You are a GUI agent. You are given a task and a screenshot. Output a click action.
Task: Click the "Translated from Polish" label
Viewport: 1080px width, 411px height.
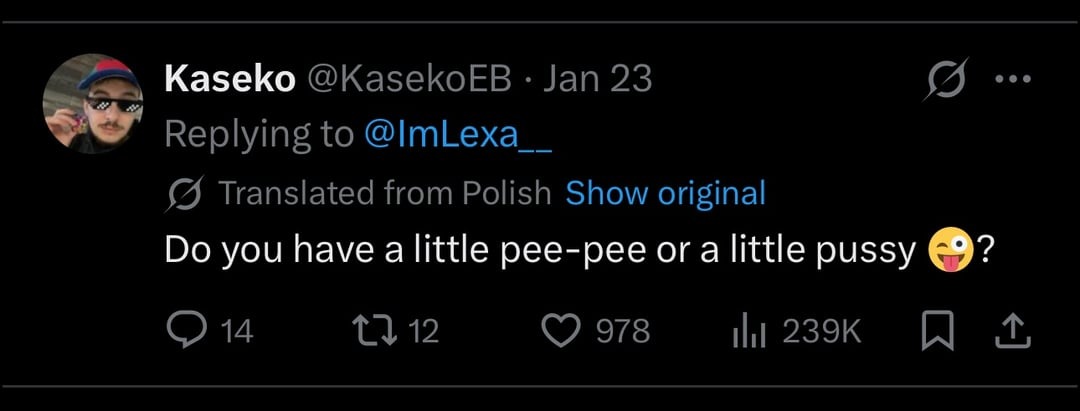(384, 192)
